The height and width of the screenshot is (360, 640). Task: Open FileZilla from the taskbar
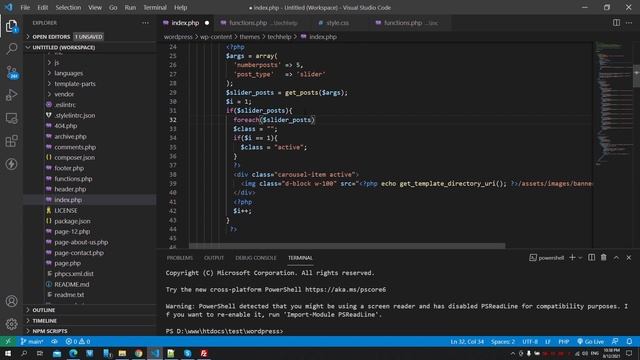pos(204,353)
